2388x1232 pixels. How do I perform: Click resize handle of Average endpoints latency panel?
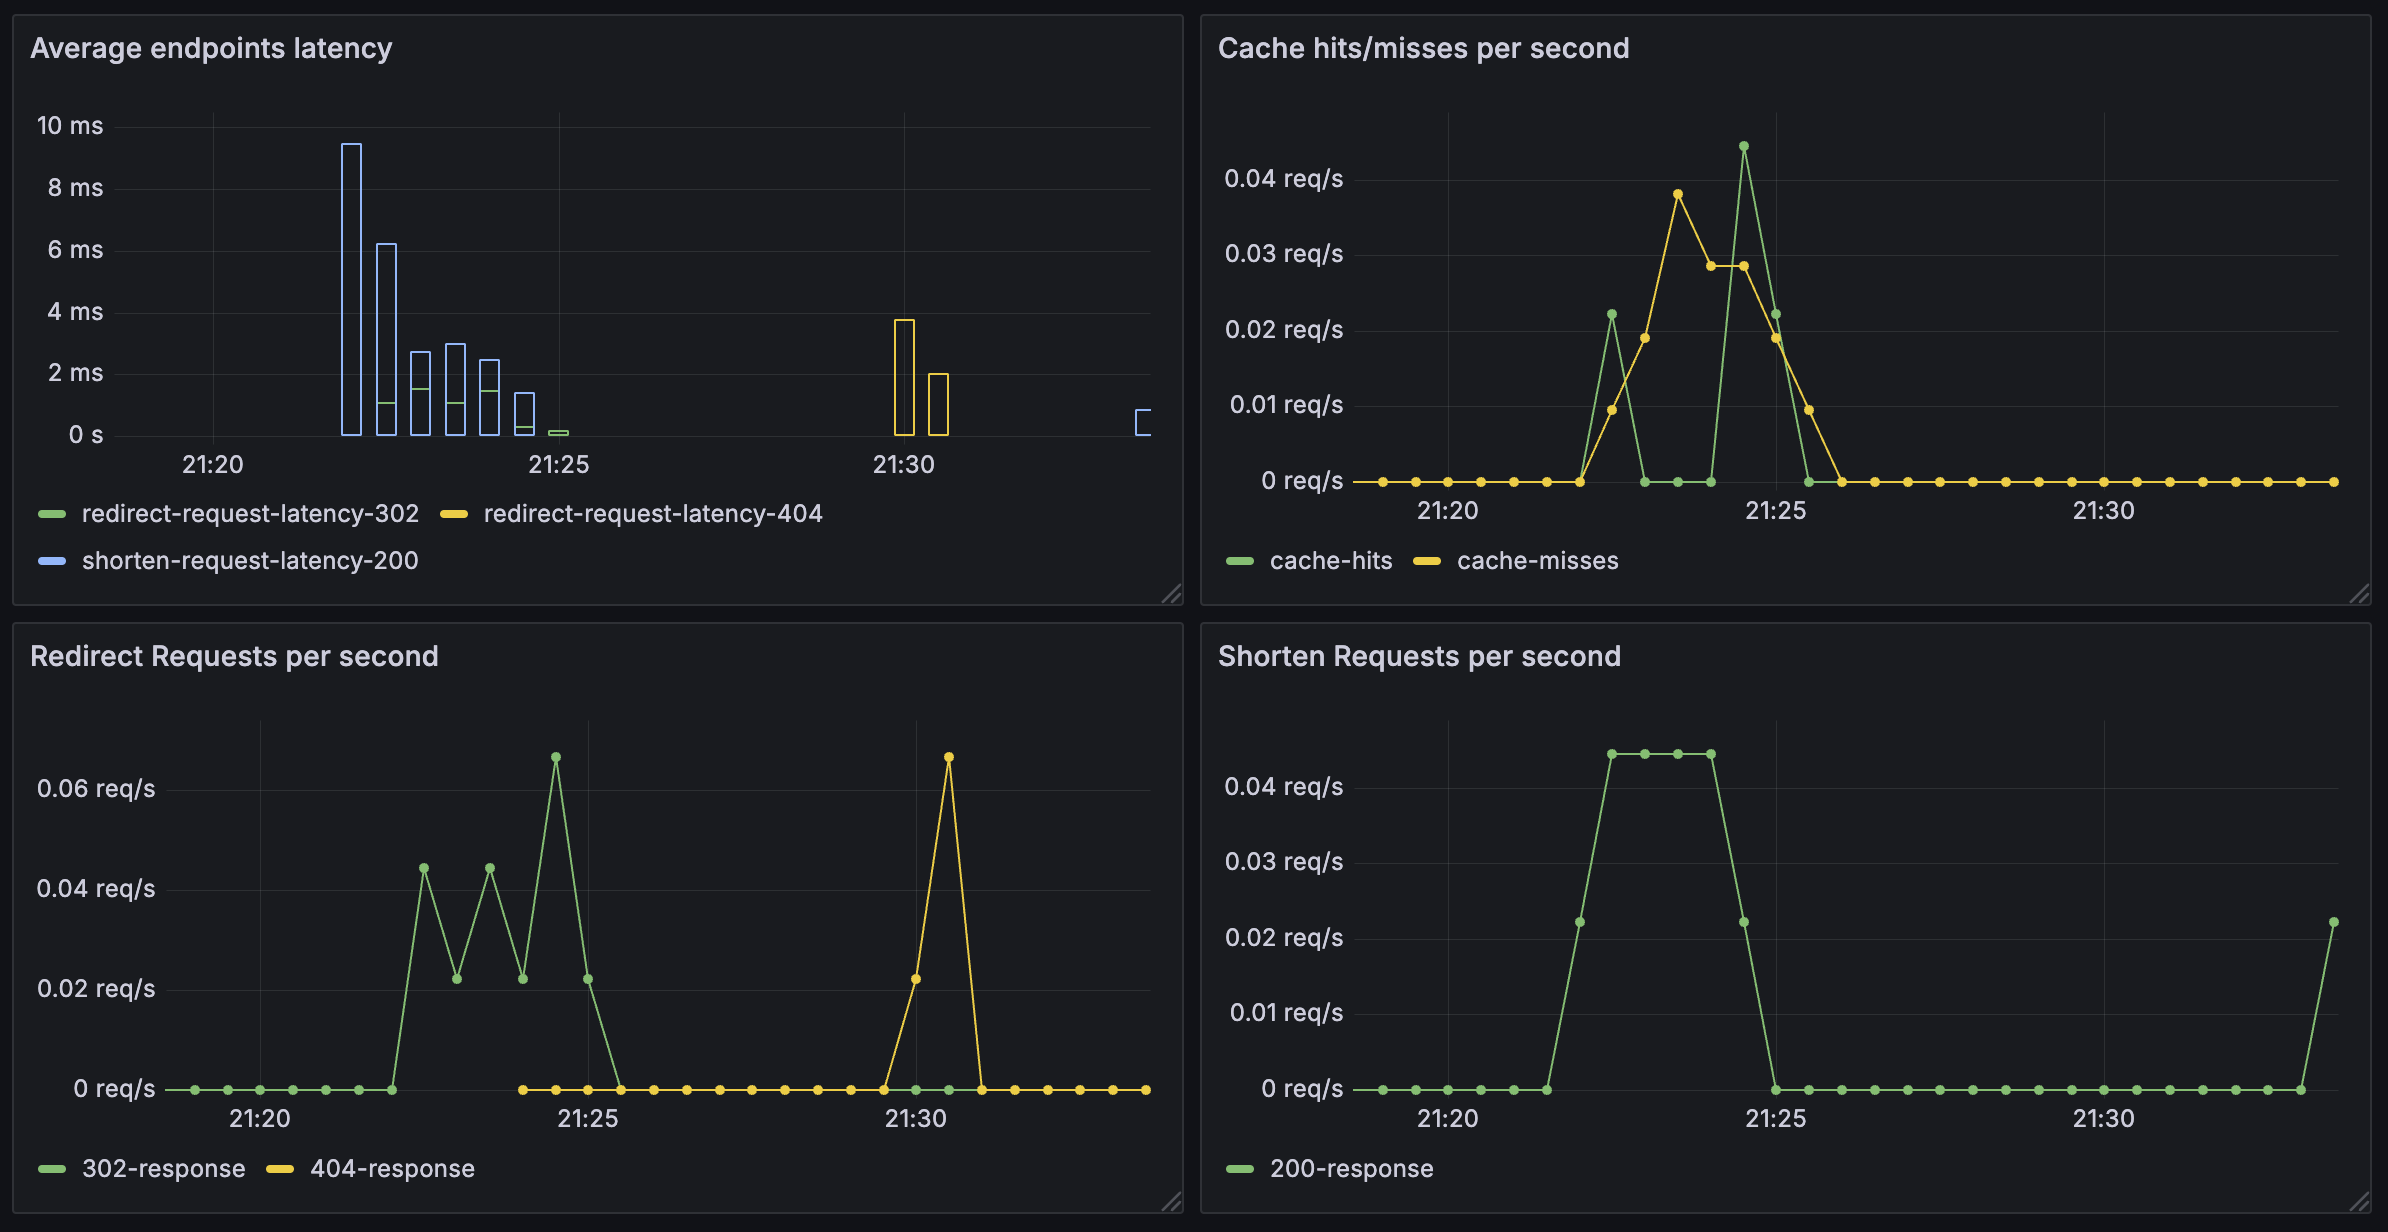click(1172, 594)
